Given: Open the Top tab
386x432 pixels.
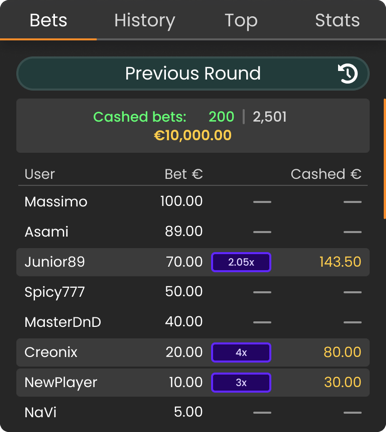Looking at the screenshot, I should 241,20.
